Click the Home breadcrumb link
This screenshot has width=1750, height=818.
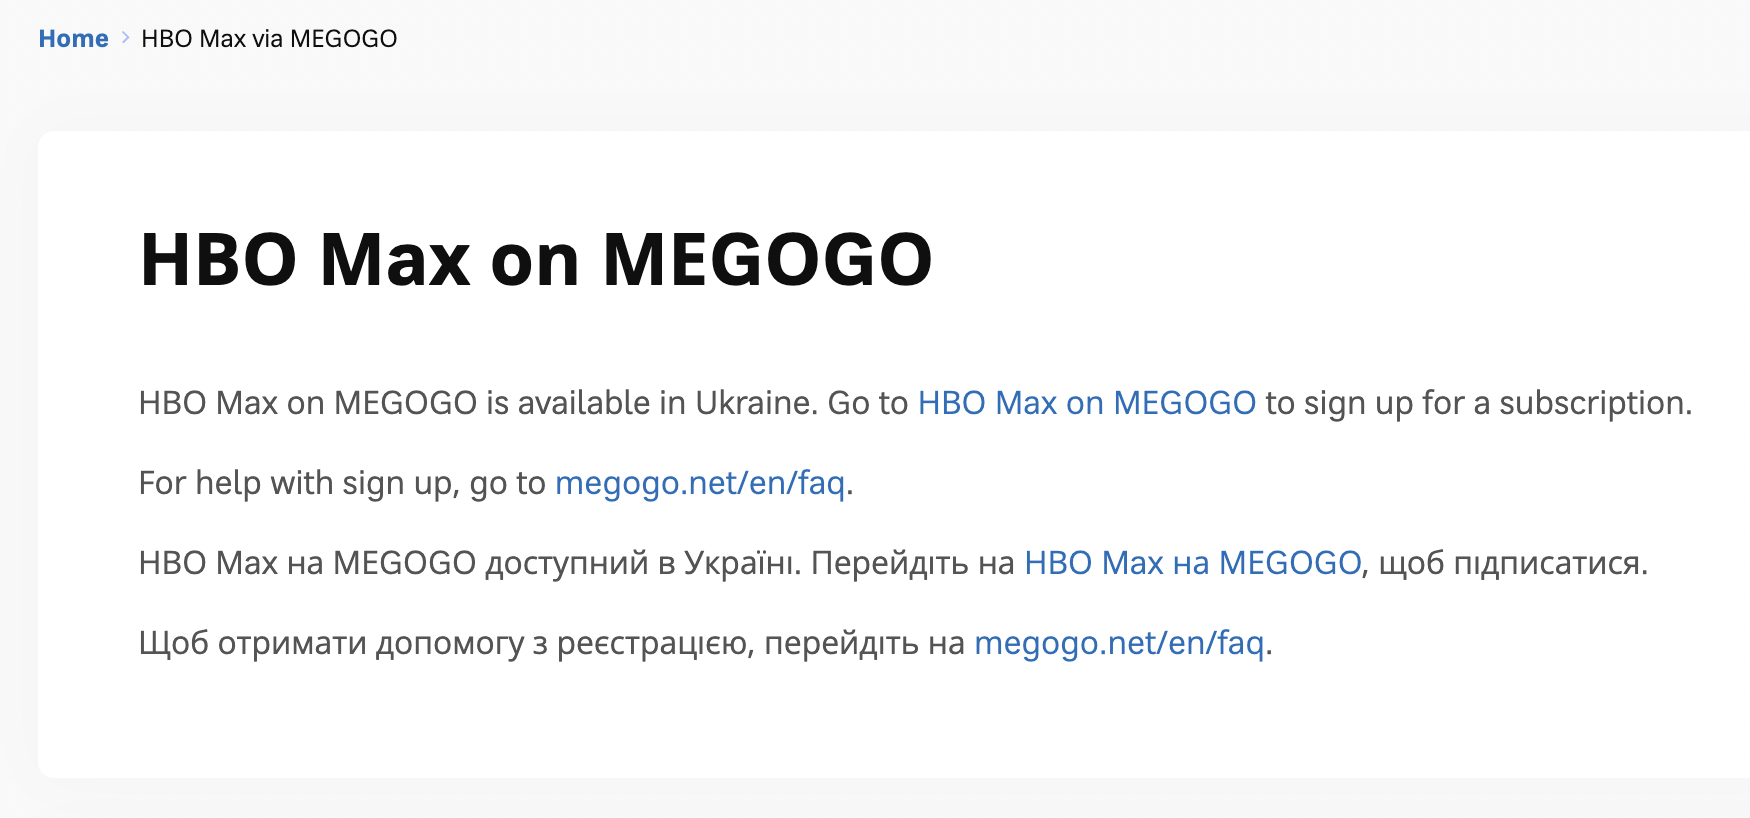click(73, 39)
